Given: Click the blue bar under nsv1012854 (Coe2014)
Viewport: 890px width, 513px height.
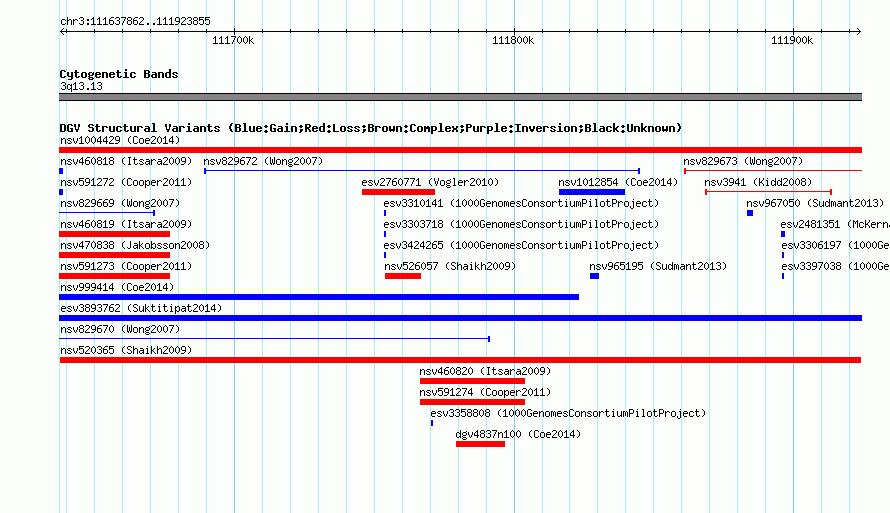Looking at the screenshot, I should tap(591, 192).
